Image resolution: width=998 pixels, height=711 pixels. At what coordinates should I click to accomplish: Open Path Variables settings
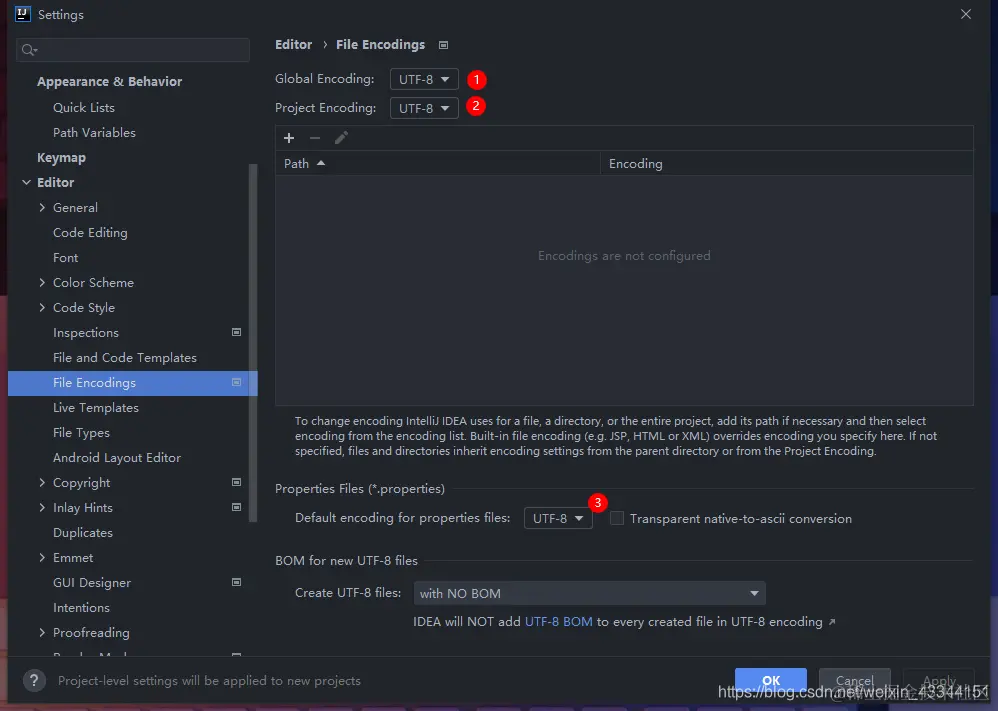[x=94, y=132]
